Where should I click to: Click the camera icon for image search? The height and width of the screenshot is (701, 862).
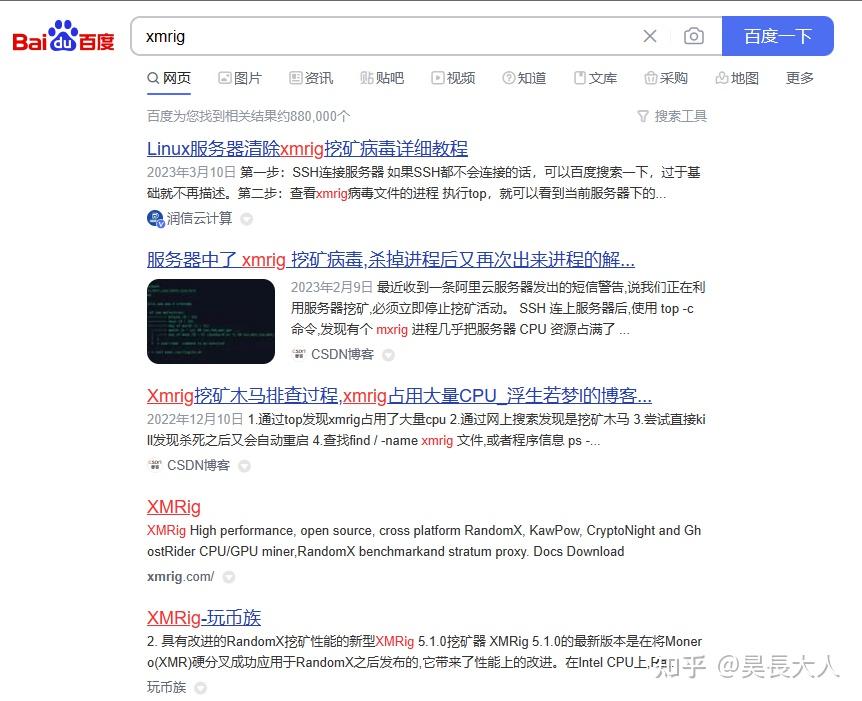pyautogui.click(x=694, y=36)
